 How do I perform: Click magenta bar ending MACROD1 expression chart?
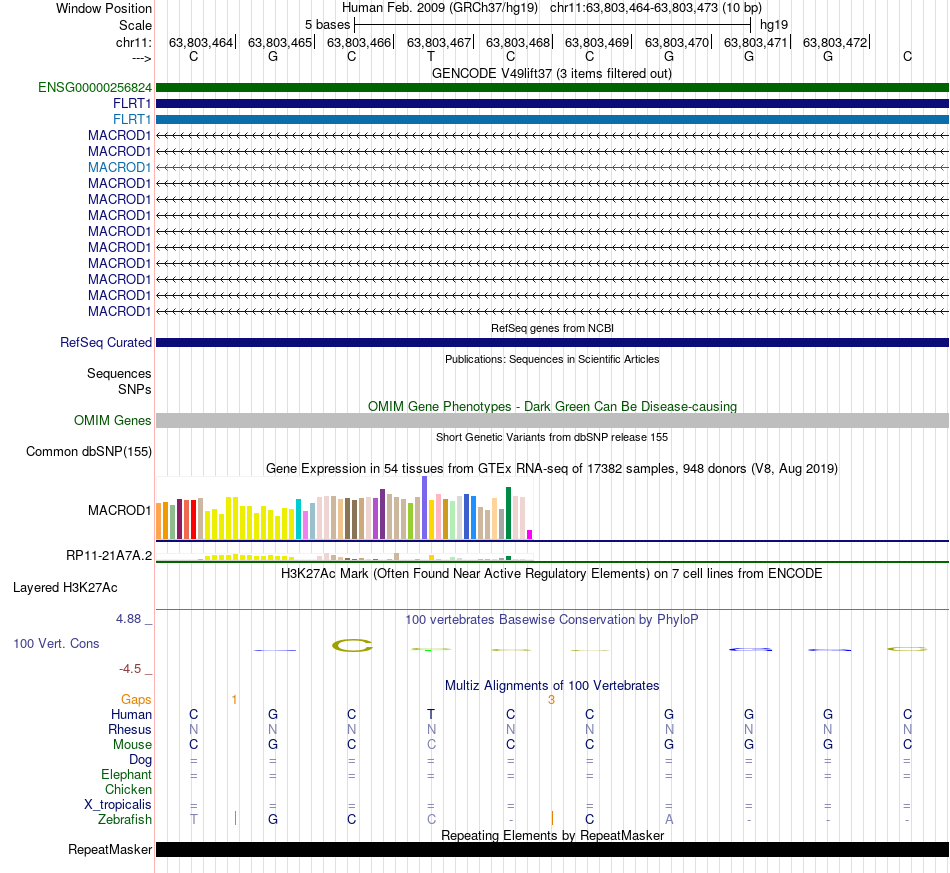[x=530, y=534]
